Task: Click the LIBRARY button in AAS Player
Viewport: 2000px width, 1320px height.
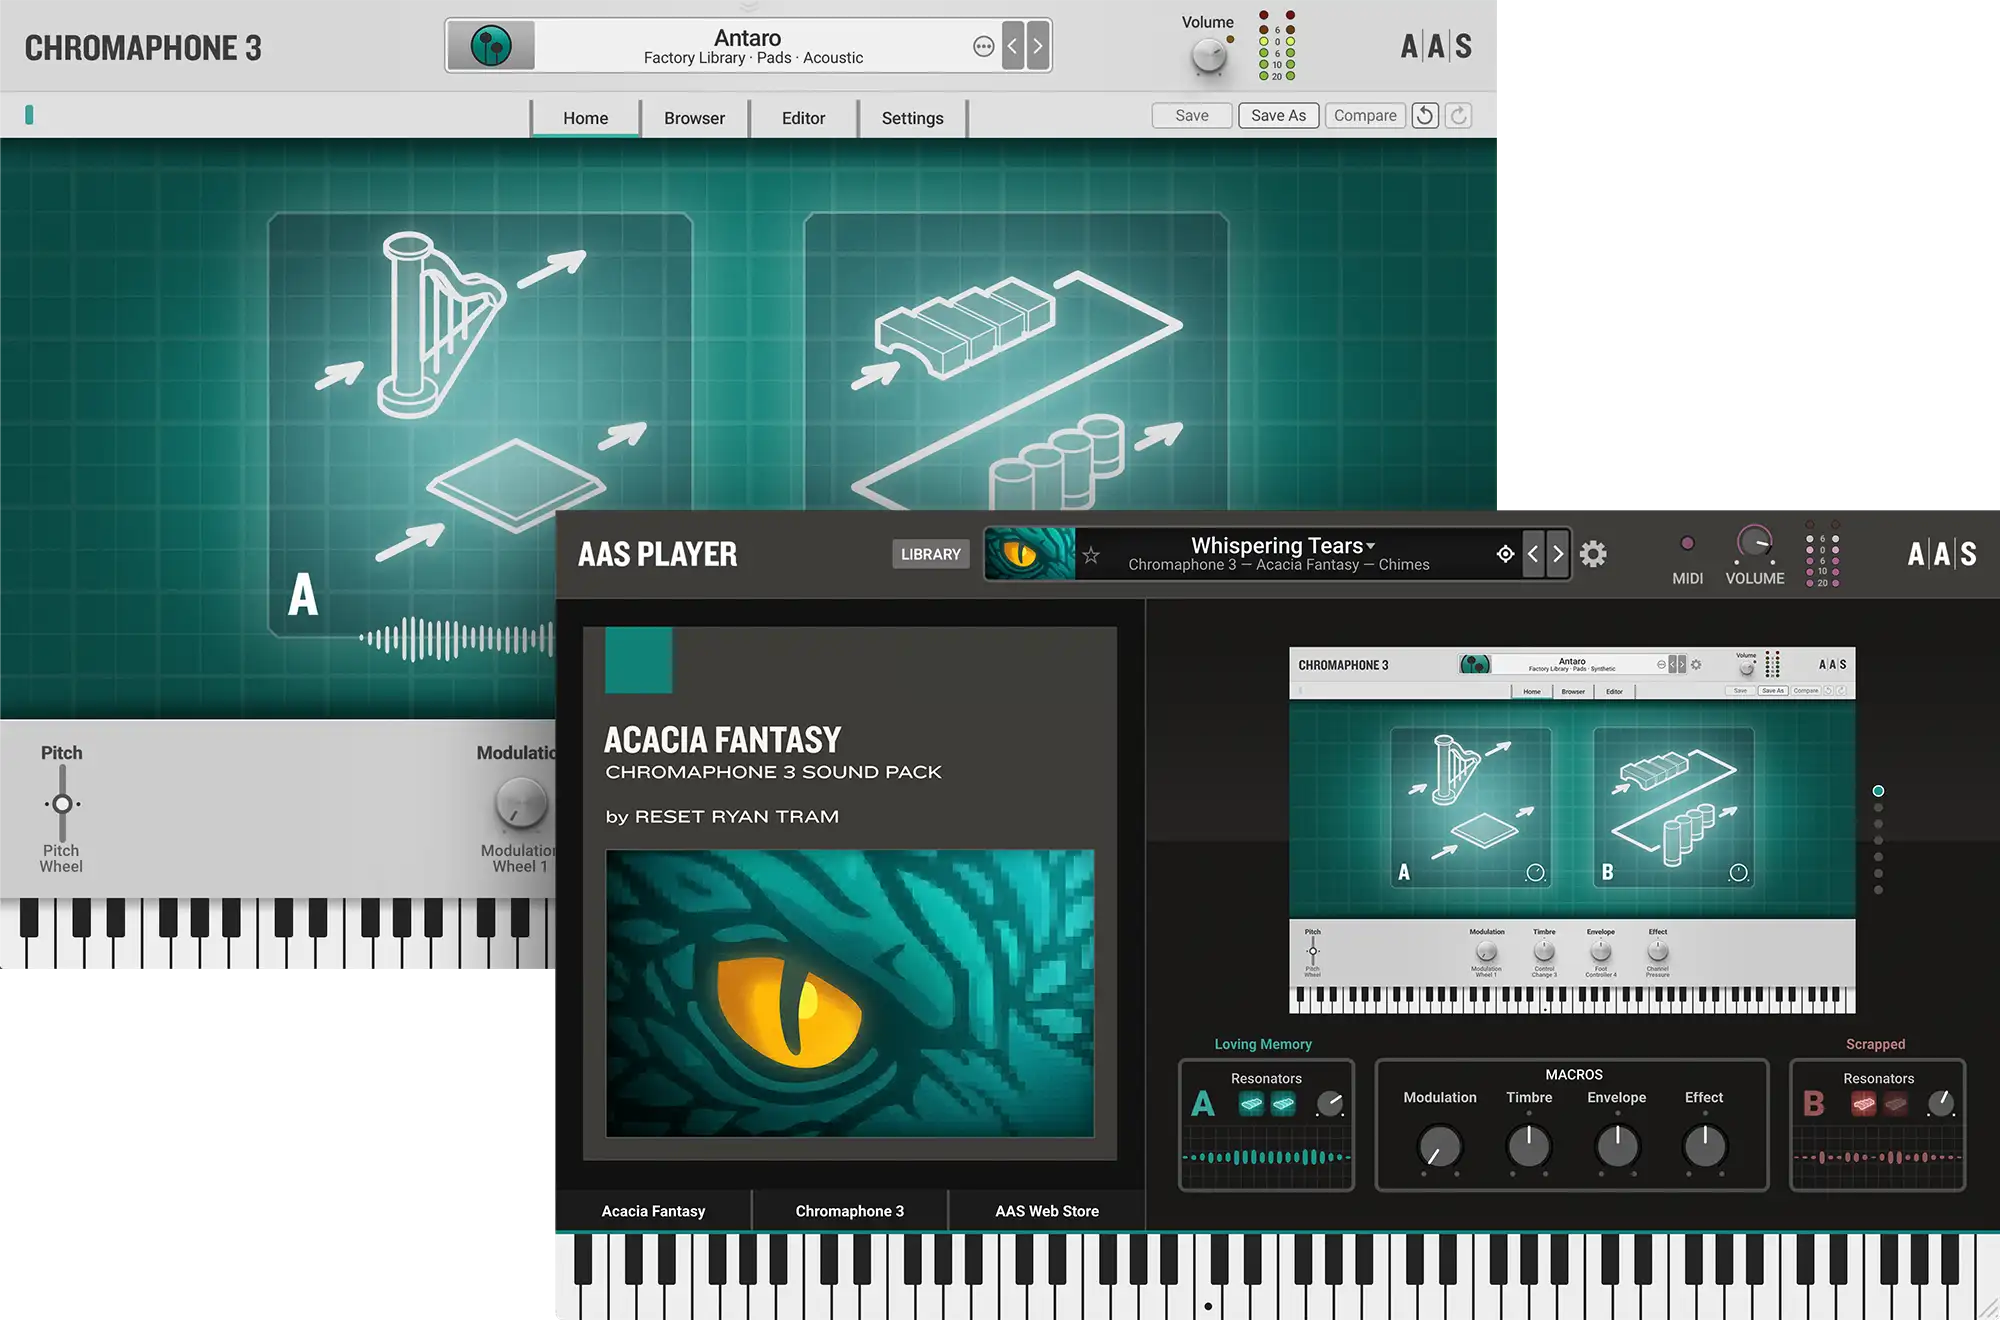Action: coord(930,554)
